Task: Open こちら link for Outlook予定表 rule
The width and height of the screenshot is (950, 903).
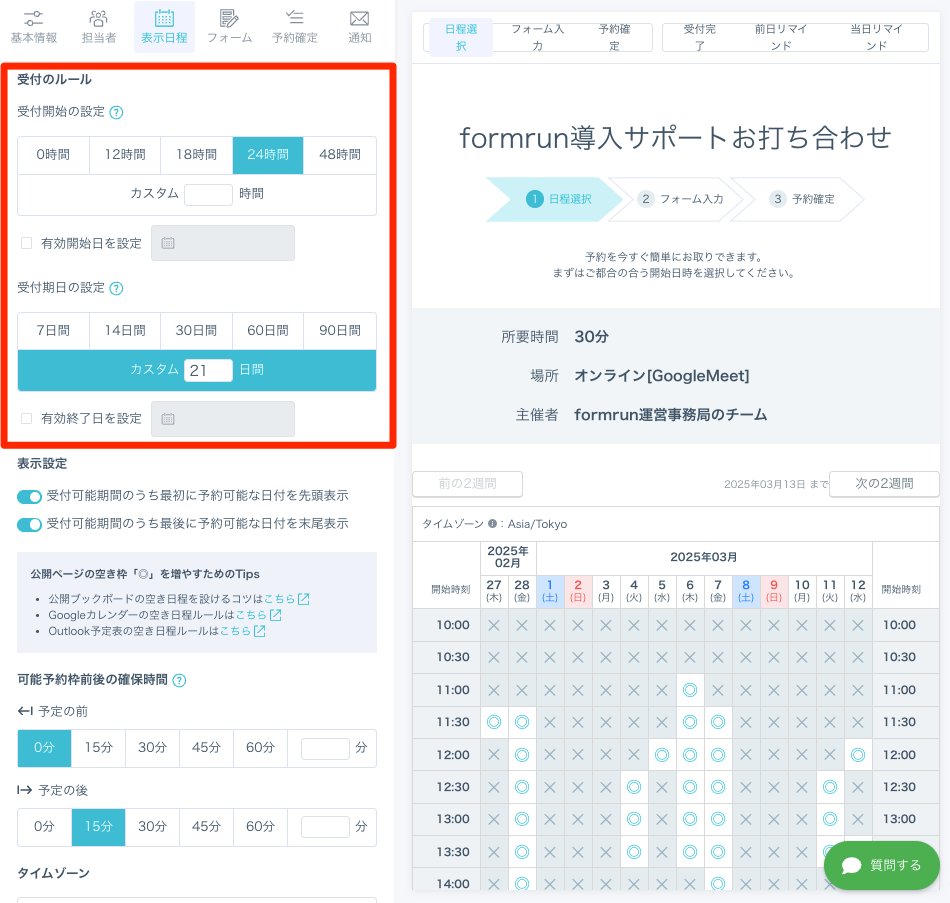Action: [x=235, y=631]
